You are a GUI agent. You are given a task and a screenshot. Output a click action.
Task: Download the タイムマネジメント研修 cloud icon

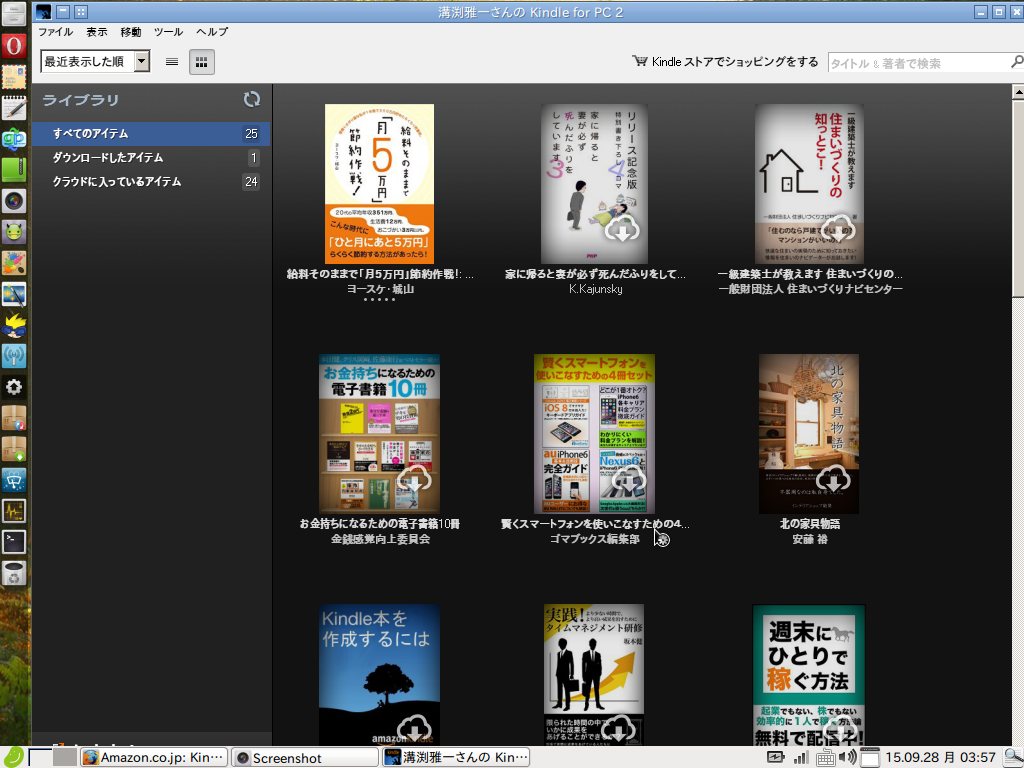point(617,729)
